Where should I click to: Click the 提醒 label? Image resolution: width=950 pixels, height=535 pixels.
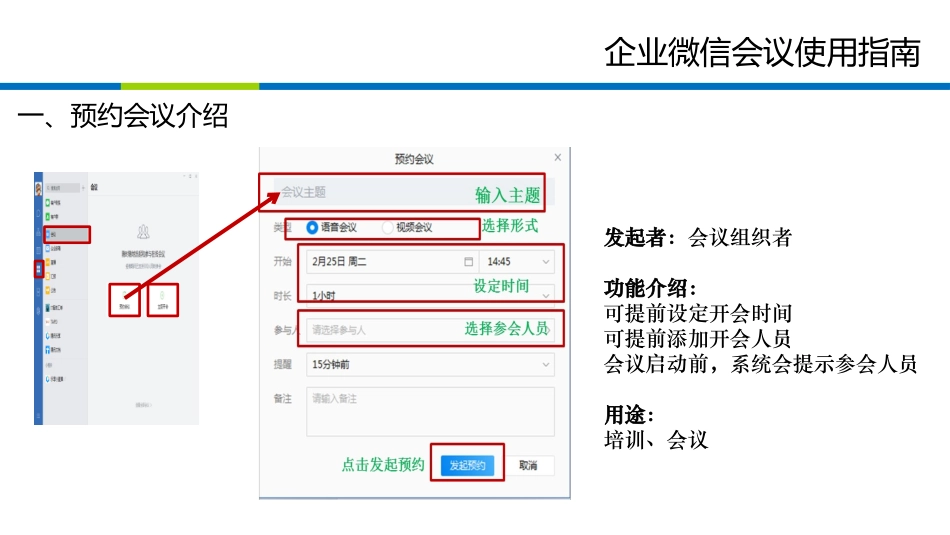pos(282,364)
